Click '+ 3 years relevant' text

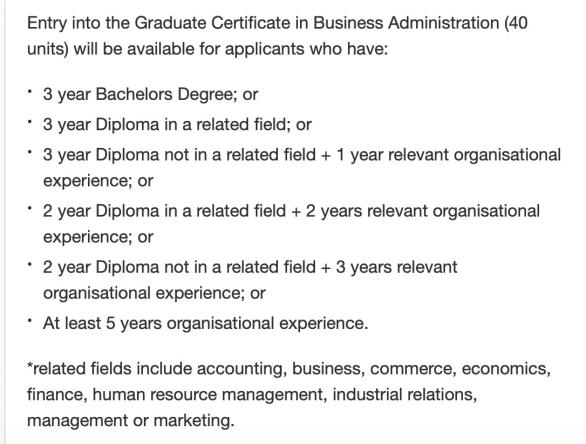[389, 267]
